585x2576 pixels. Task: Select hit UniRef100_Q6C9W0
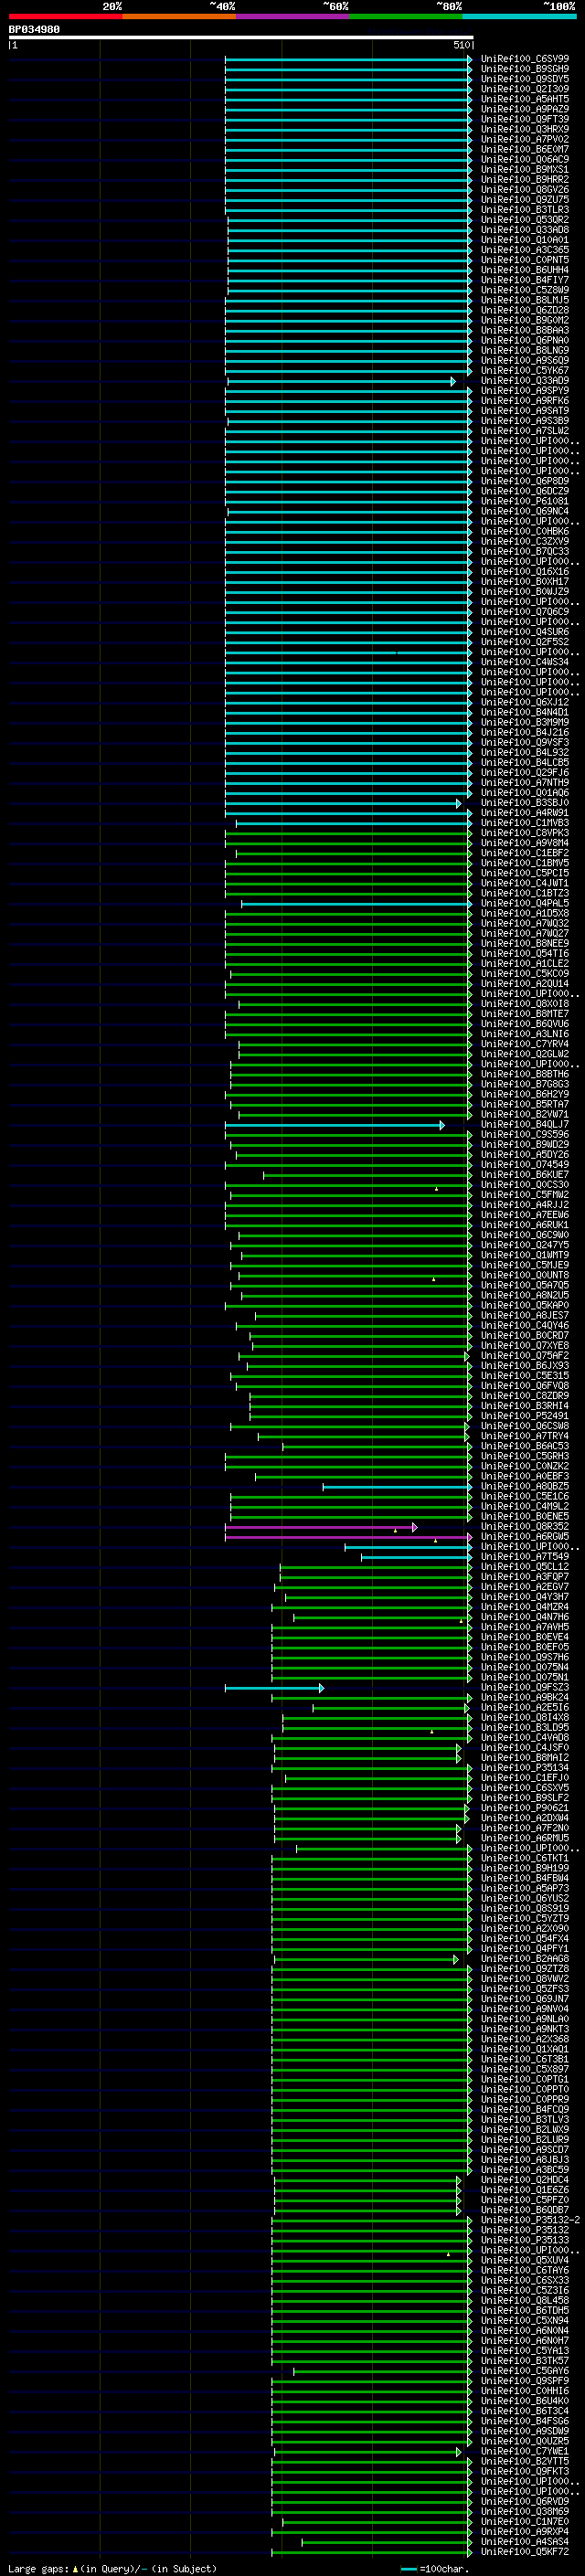coord(524,1235)
